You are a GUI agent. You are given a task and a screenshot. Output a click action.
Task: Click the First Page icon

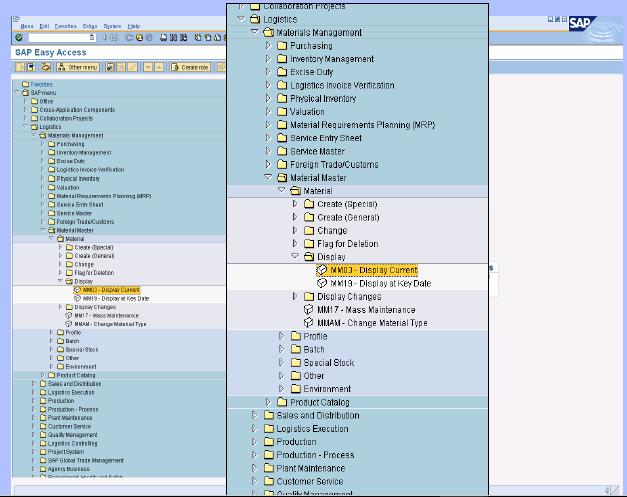198,38
